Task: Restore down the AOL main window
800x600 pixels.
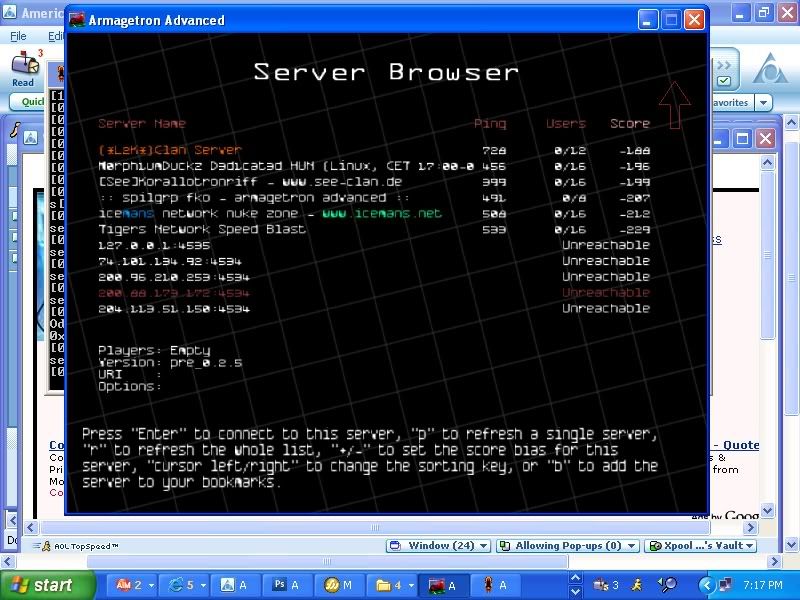Action: tap(764, 12)
